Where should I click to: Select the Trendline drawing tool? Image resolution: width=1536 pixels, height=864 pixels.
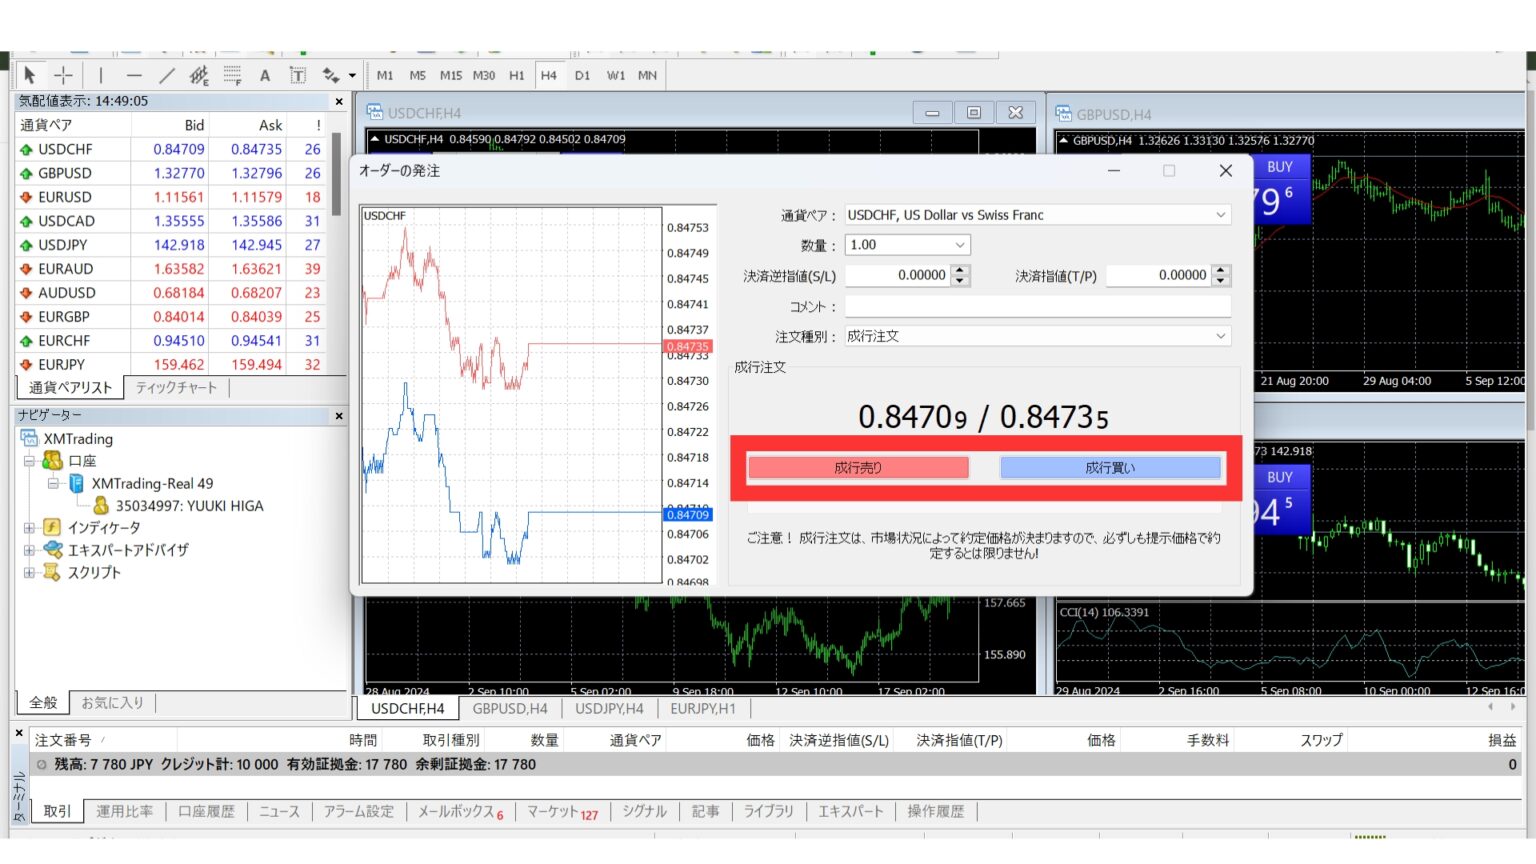pos(167,75)
